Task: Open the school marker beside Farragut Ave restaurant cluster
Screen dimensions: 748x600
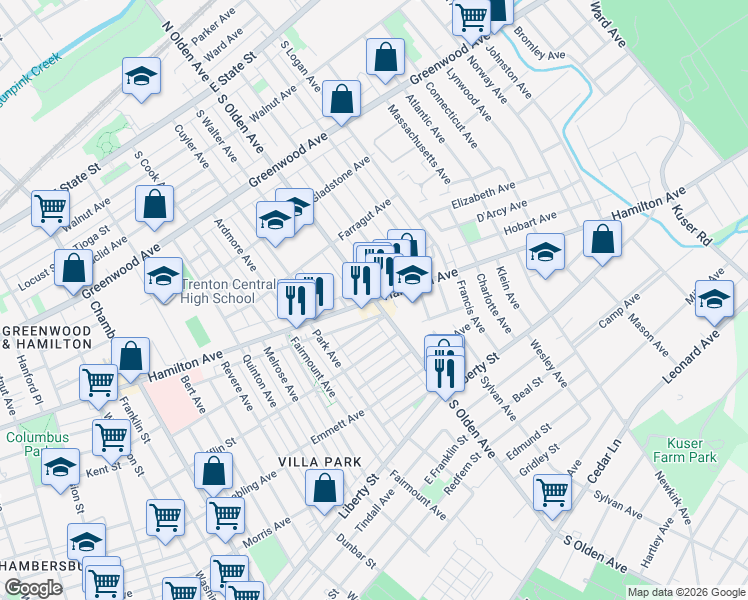Action: point(412,276)
